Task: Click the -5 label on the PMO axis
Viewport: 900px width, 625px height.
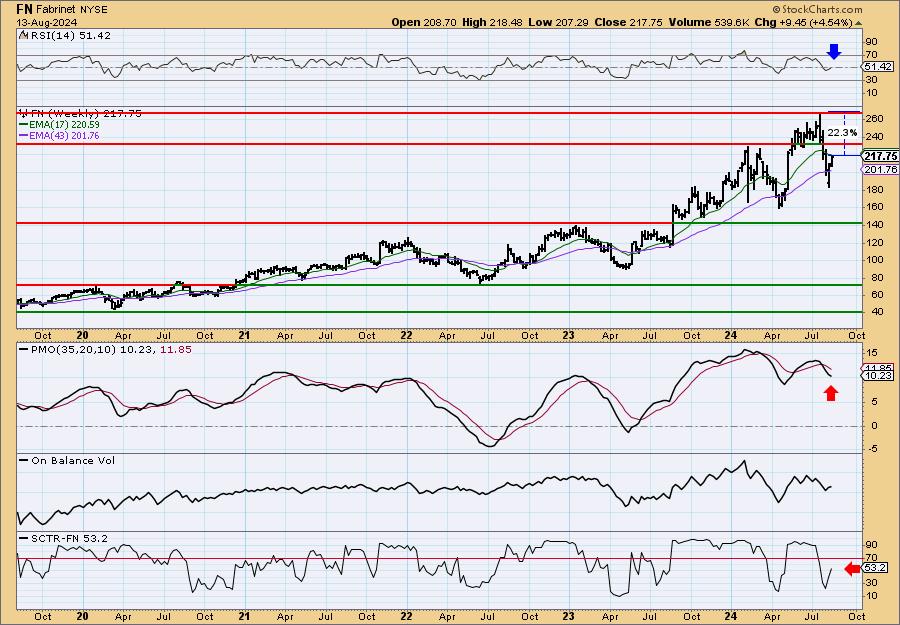Action: tap(871, 449)
